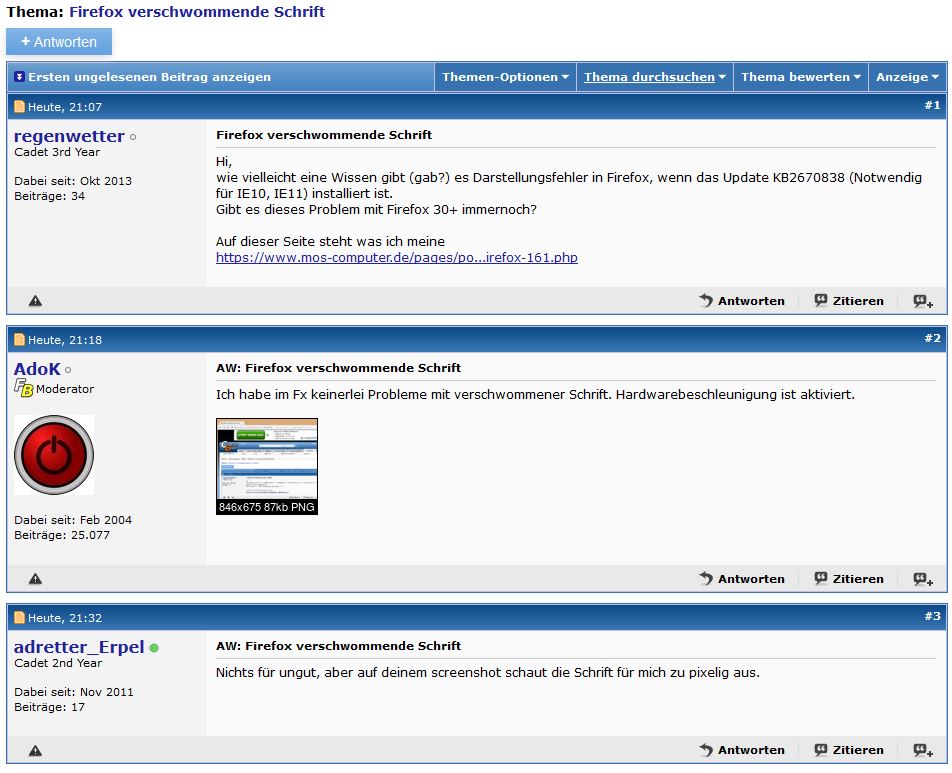Click post status icon next to Heute, 21:07
This screenshot has height=773, width=952.
[19, 107]
